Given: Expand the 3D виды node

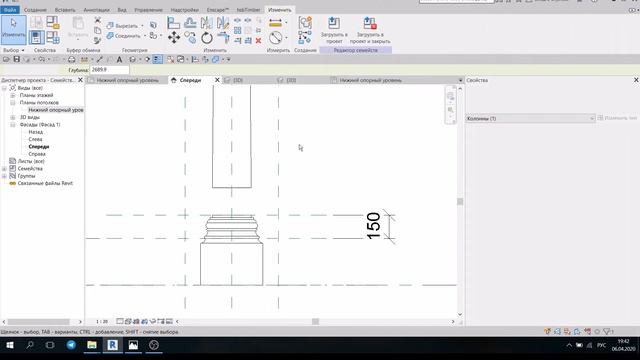Looking at the screenshot, I should pos(13,117).
